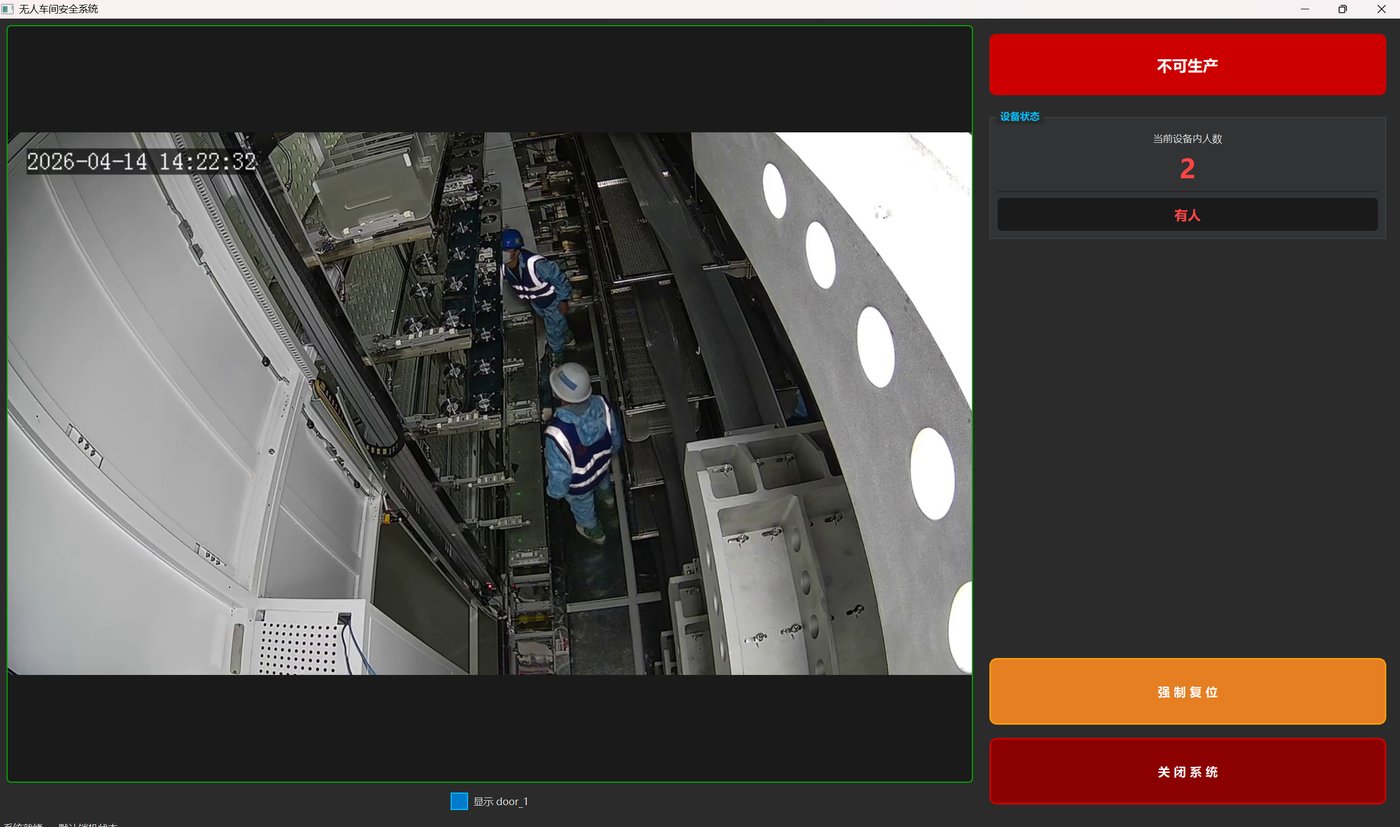This screenshot has height=827, width=1400.
Task: Click the red 不可生产 status banner
Action: click(1187, 65)
